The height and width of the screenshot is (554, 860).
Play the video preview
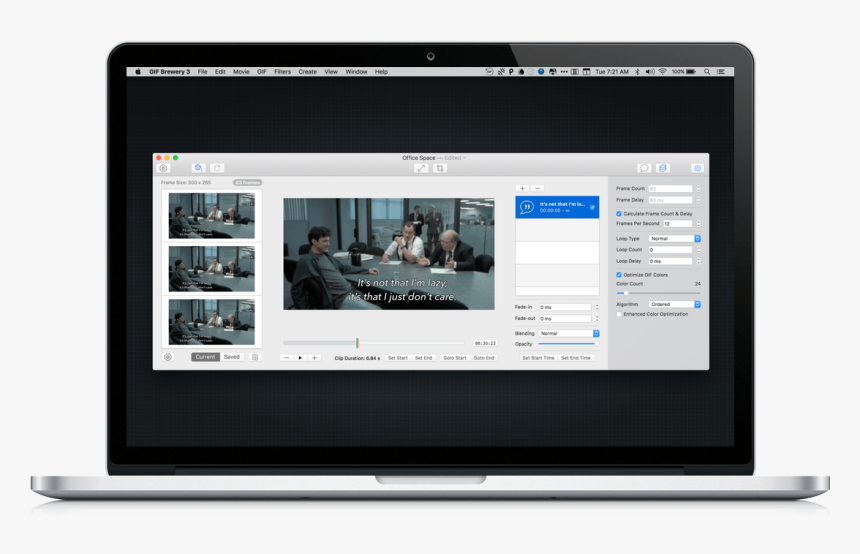[300, 358]
